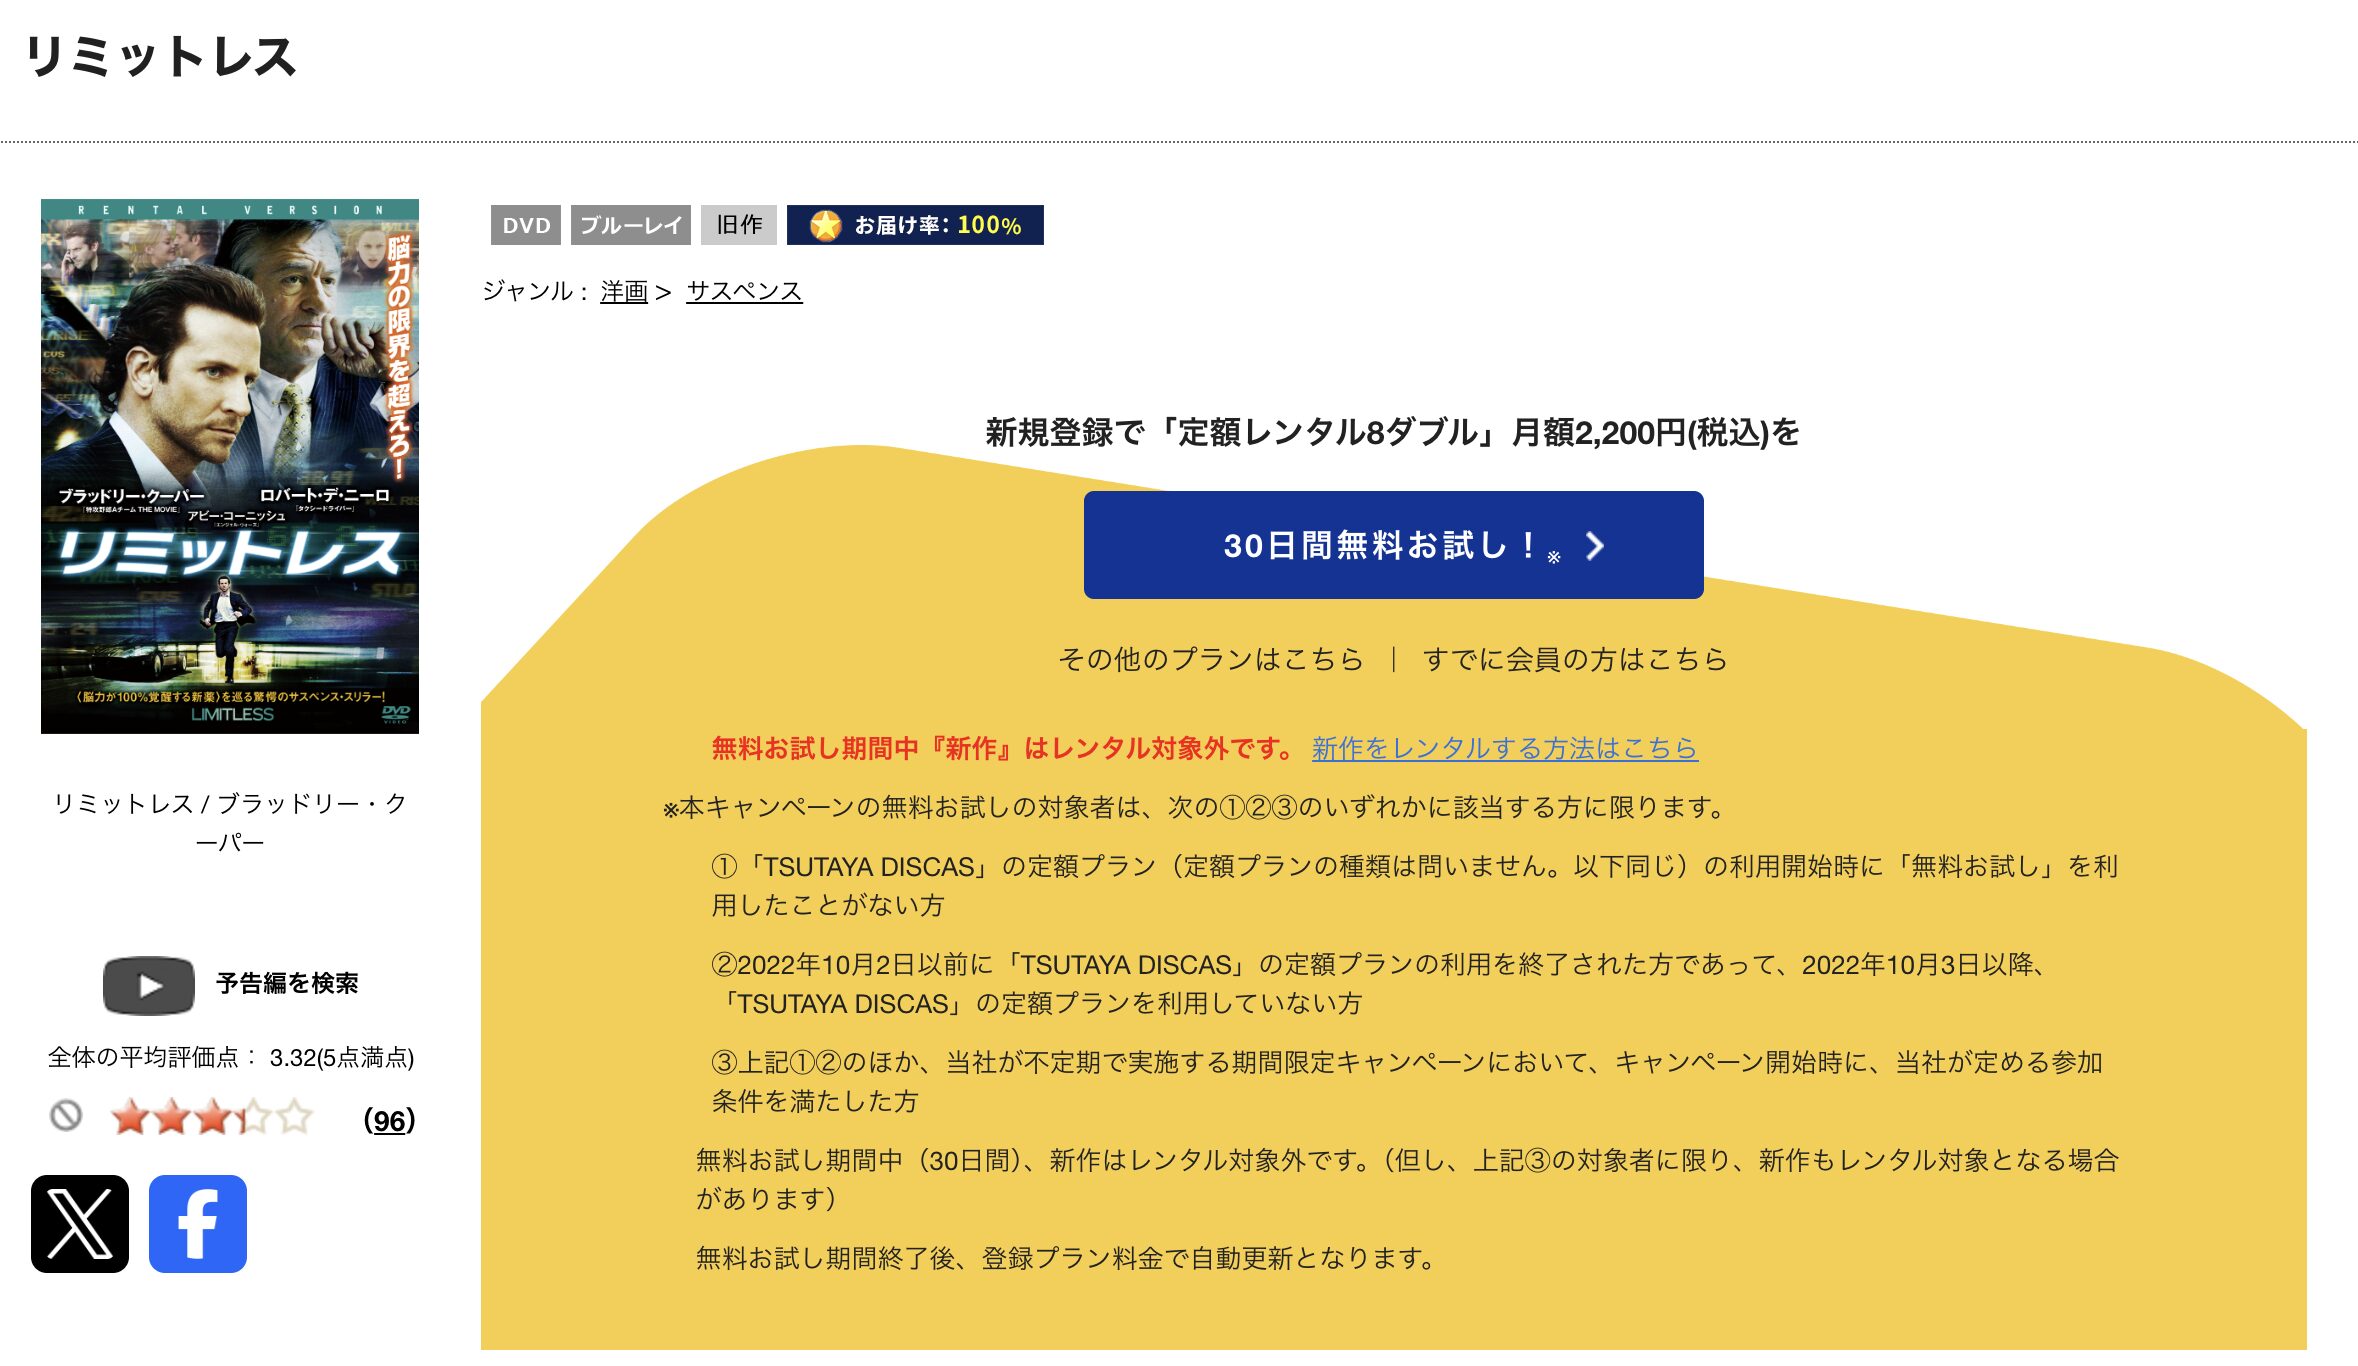Click the ジャンル label
Screen dimensions: 2358x1366
coord(534,291)
